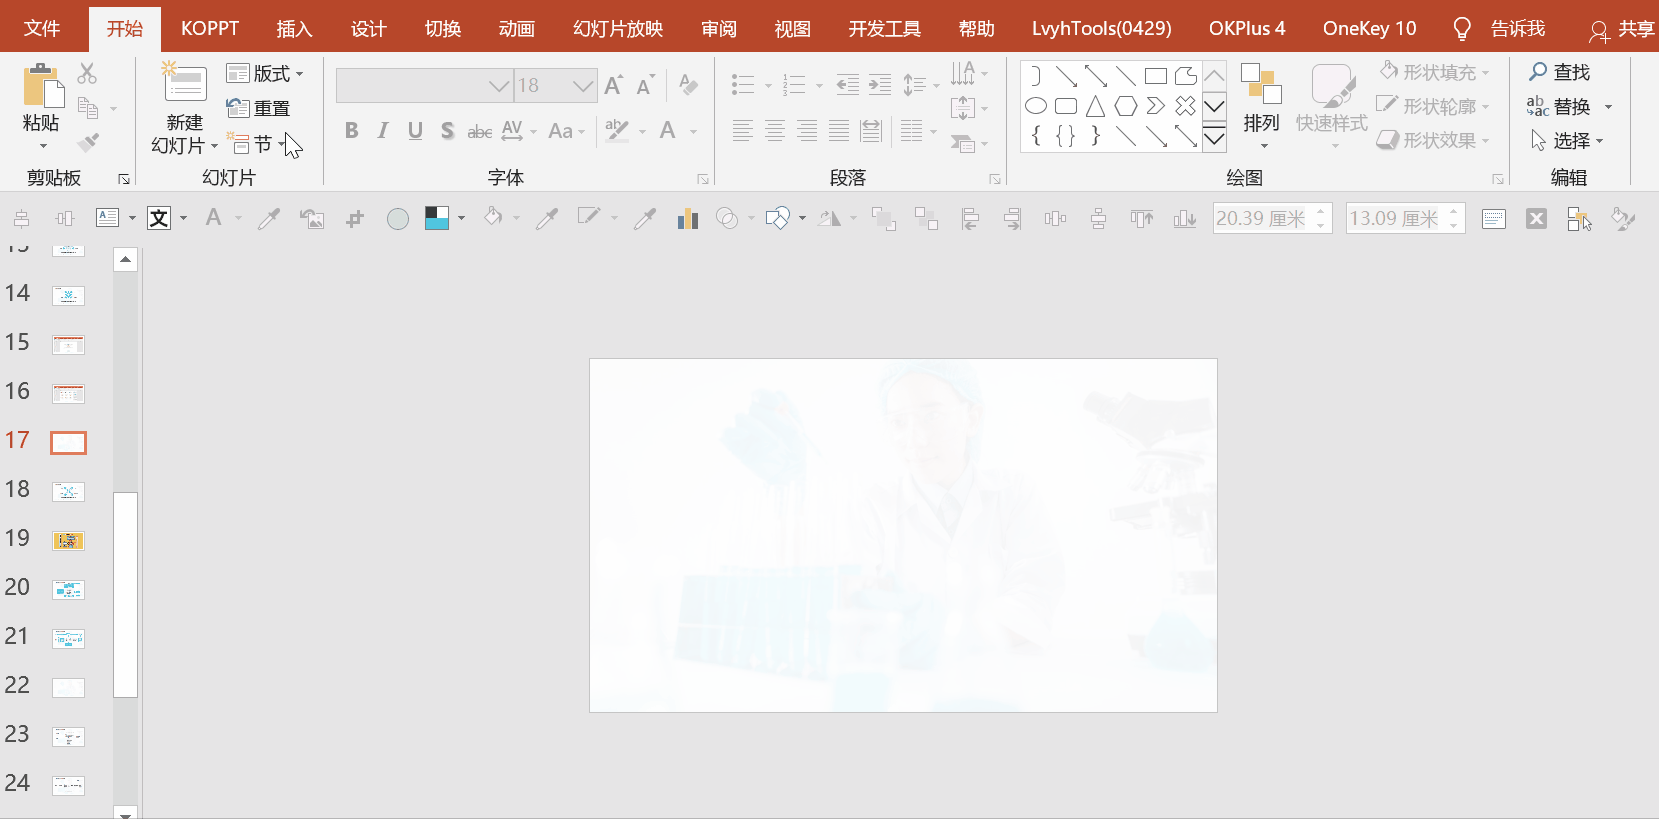This screenshot has width=1659, height=819.
Task: Switch to the Design (设计) tab
Action: (x=368, y=28)
